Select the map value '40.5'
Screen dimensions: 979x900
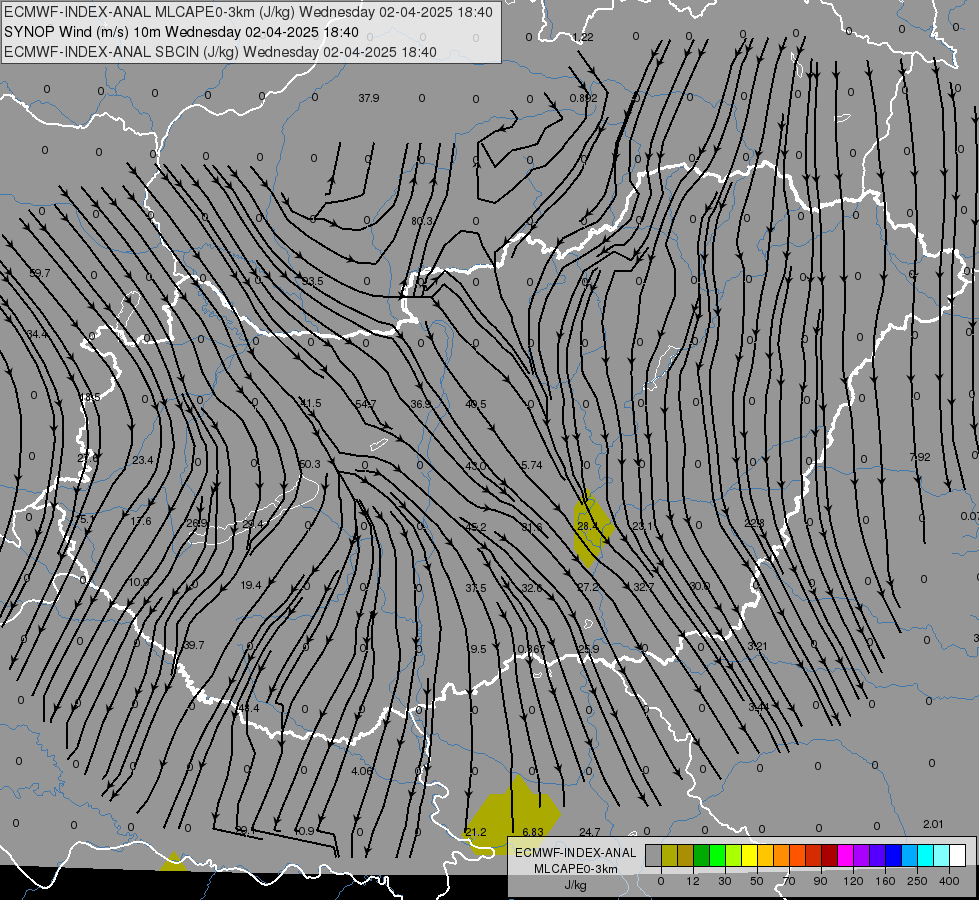pyautogui.click(x=476, y=404)
